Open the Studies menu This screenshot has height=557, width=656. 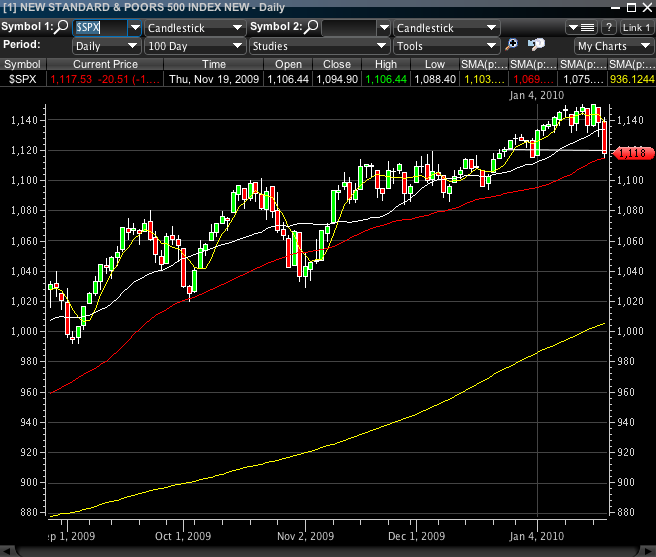[319, 46]
